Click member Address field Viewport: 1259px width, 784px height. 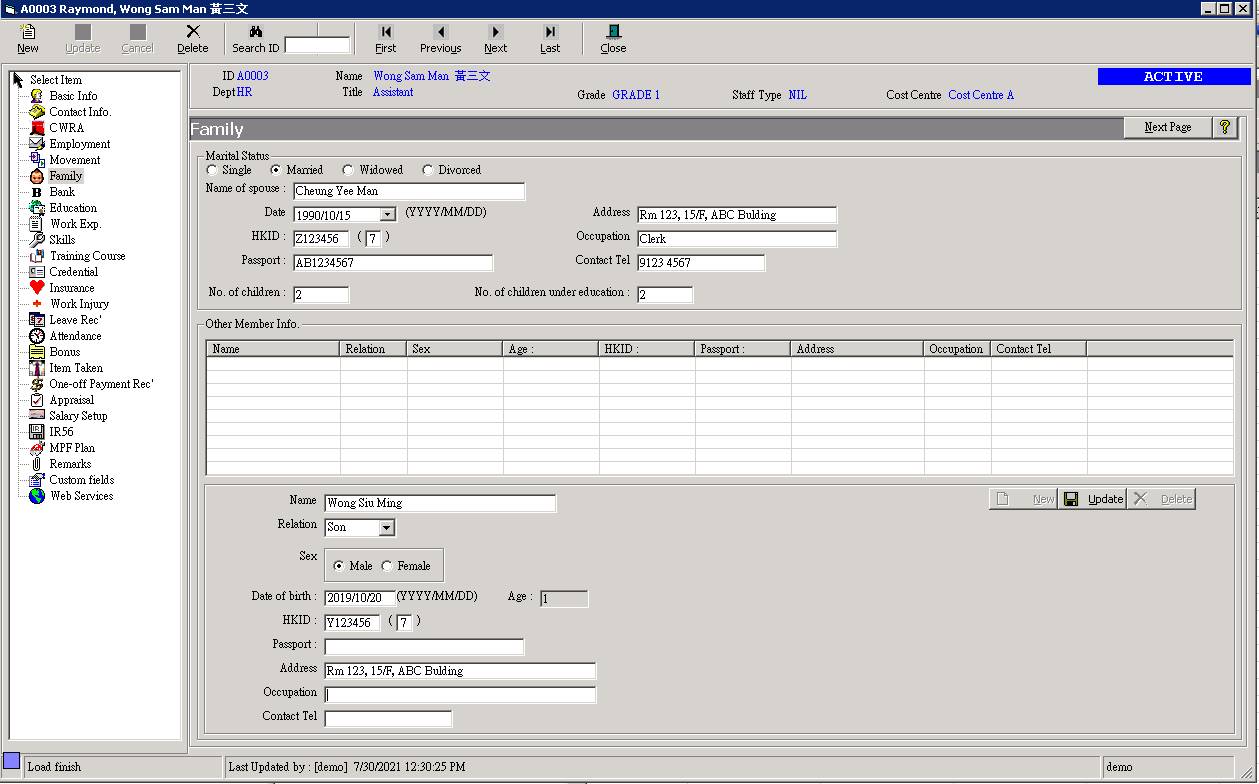coord(460,671)
